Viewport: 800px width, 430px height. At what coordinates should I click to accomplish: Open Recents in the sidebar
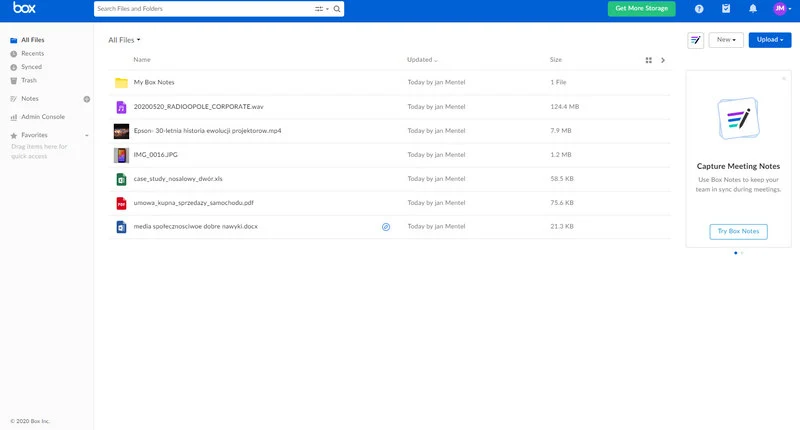tap(32, 53)
